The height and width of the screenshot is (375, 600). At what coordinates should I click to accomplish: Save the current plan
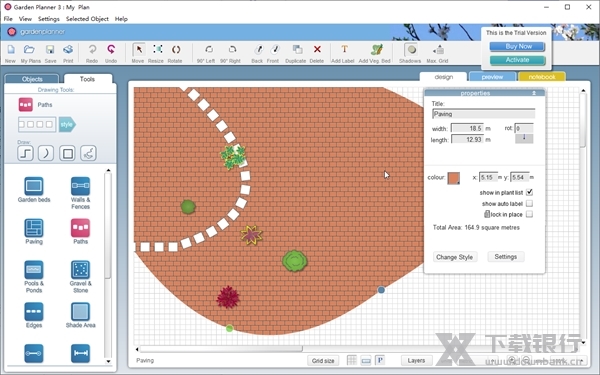point(50,49)
